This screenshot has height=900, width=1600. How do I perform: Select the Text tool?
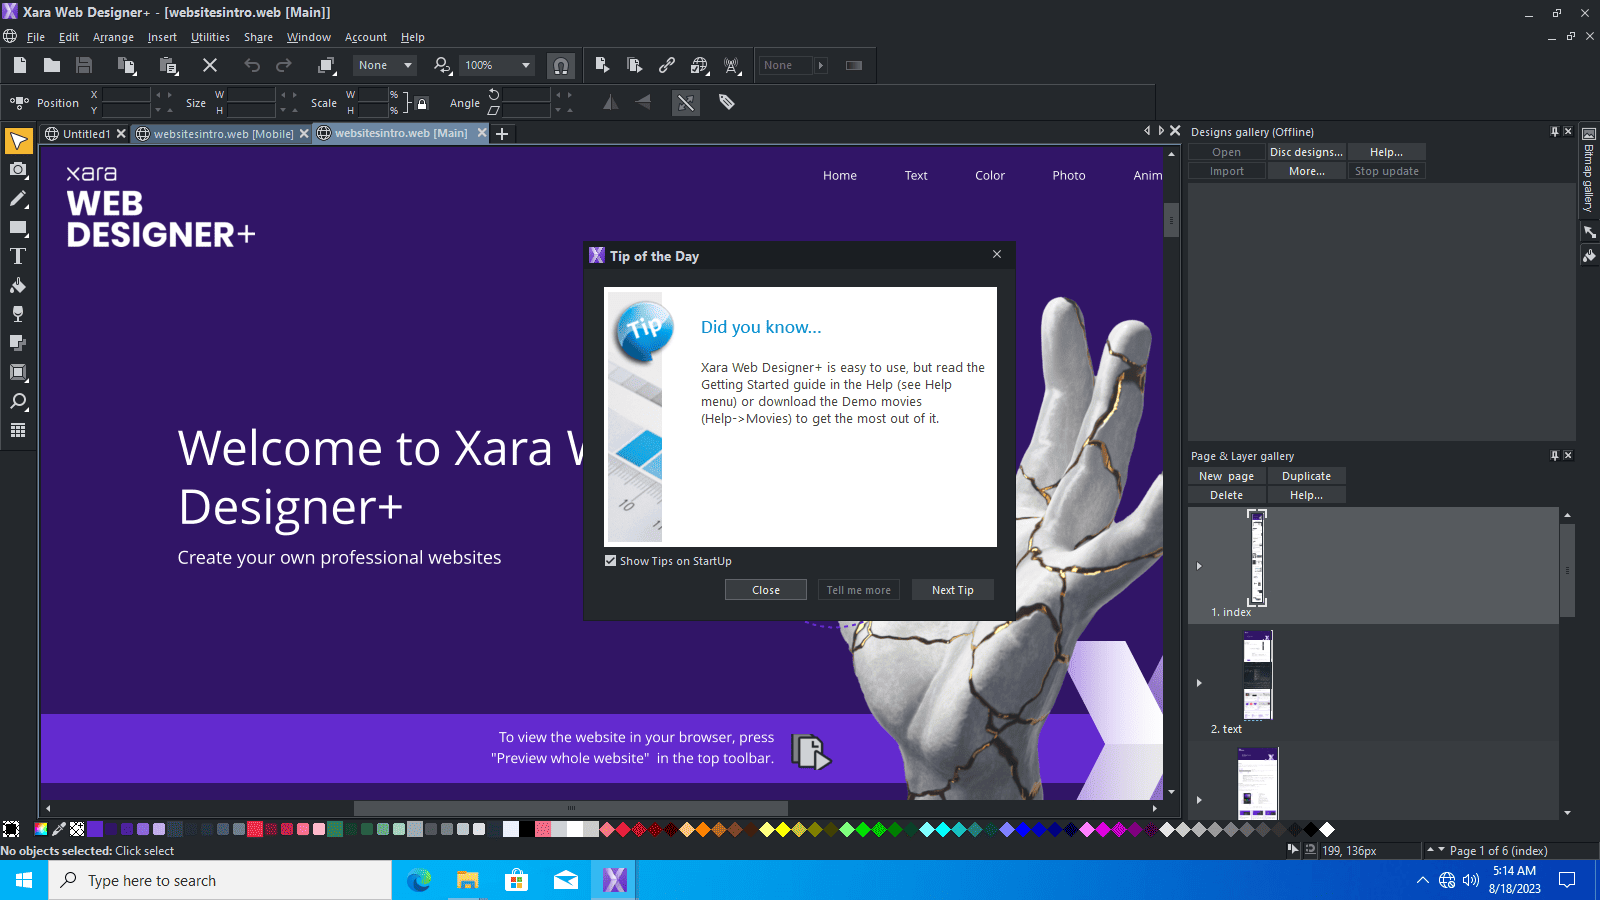(x=18, y=257)
